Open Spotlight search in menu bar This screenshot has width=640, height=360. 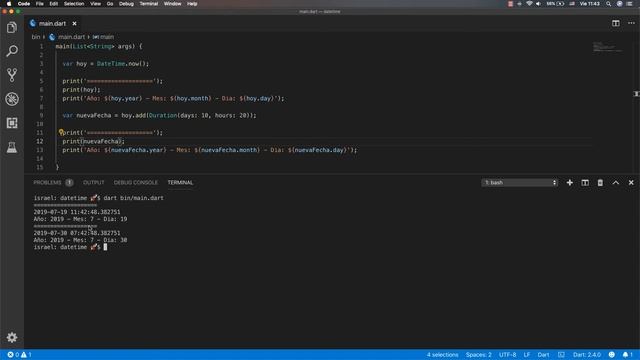pos(609,4)
